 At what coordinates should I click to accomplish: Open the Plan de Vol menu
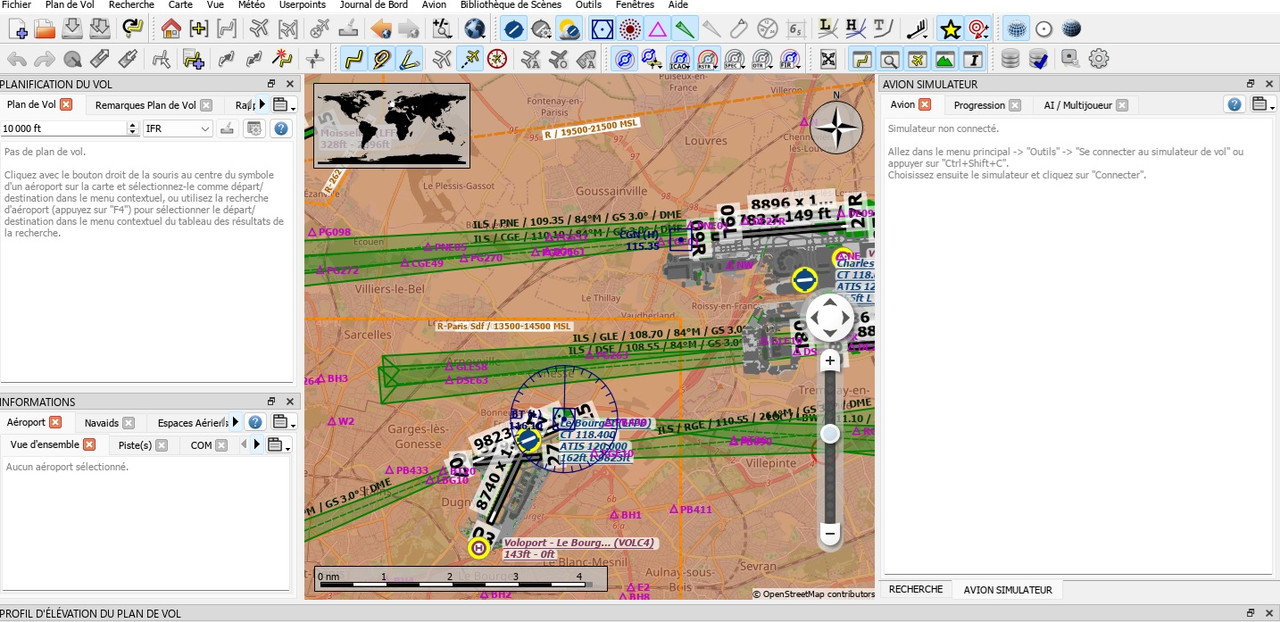[x=70, y=5]
